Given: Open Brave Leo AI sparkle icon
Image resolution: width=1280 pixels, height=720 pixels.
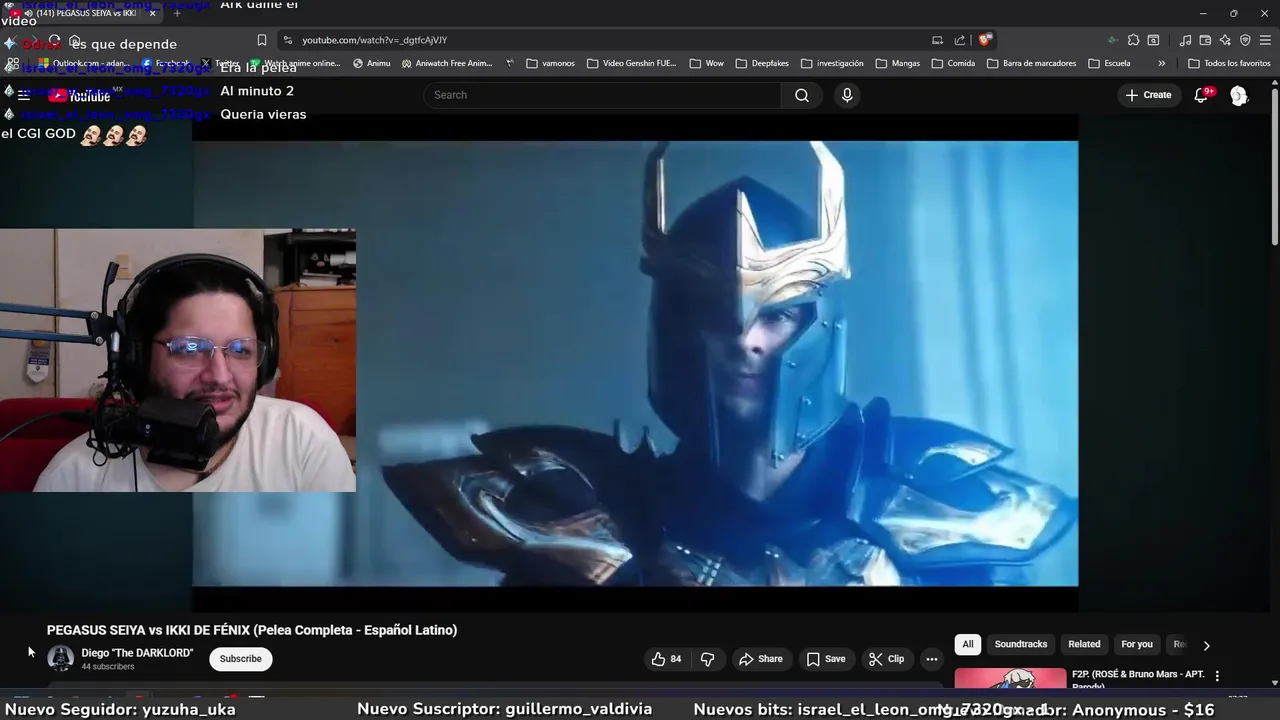Looking at the screenshot, I should [x=1225, y=40].
